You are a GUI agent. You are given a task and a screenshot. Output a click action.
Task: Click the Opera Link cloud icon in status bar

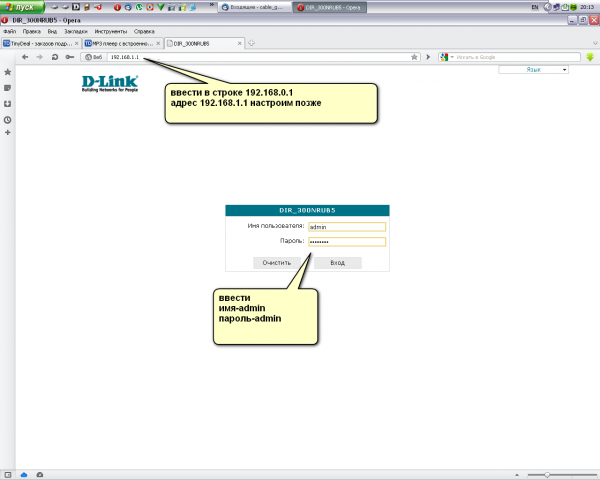pos(24,473)
